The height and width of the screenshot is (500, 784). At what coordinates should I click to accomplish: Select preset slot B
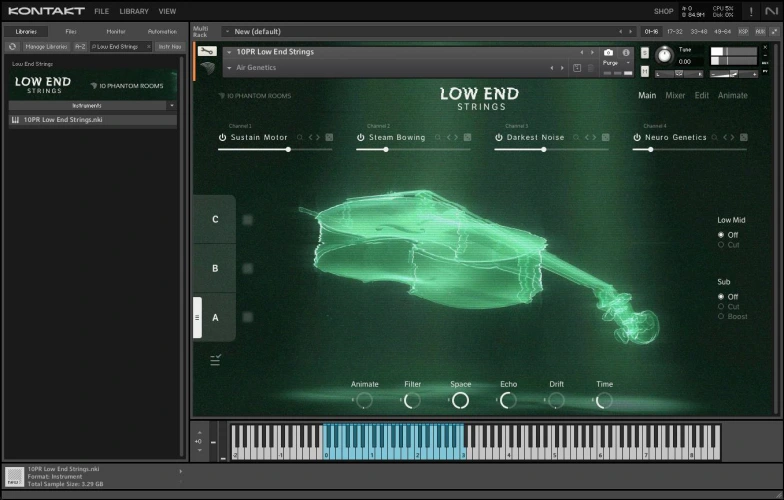click(215, 268)
